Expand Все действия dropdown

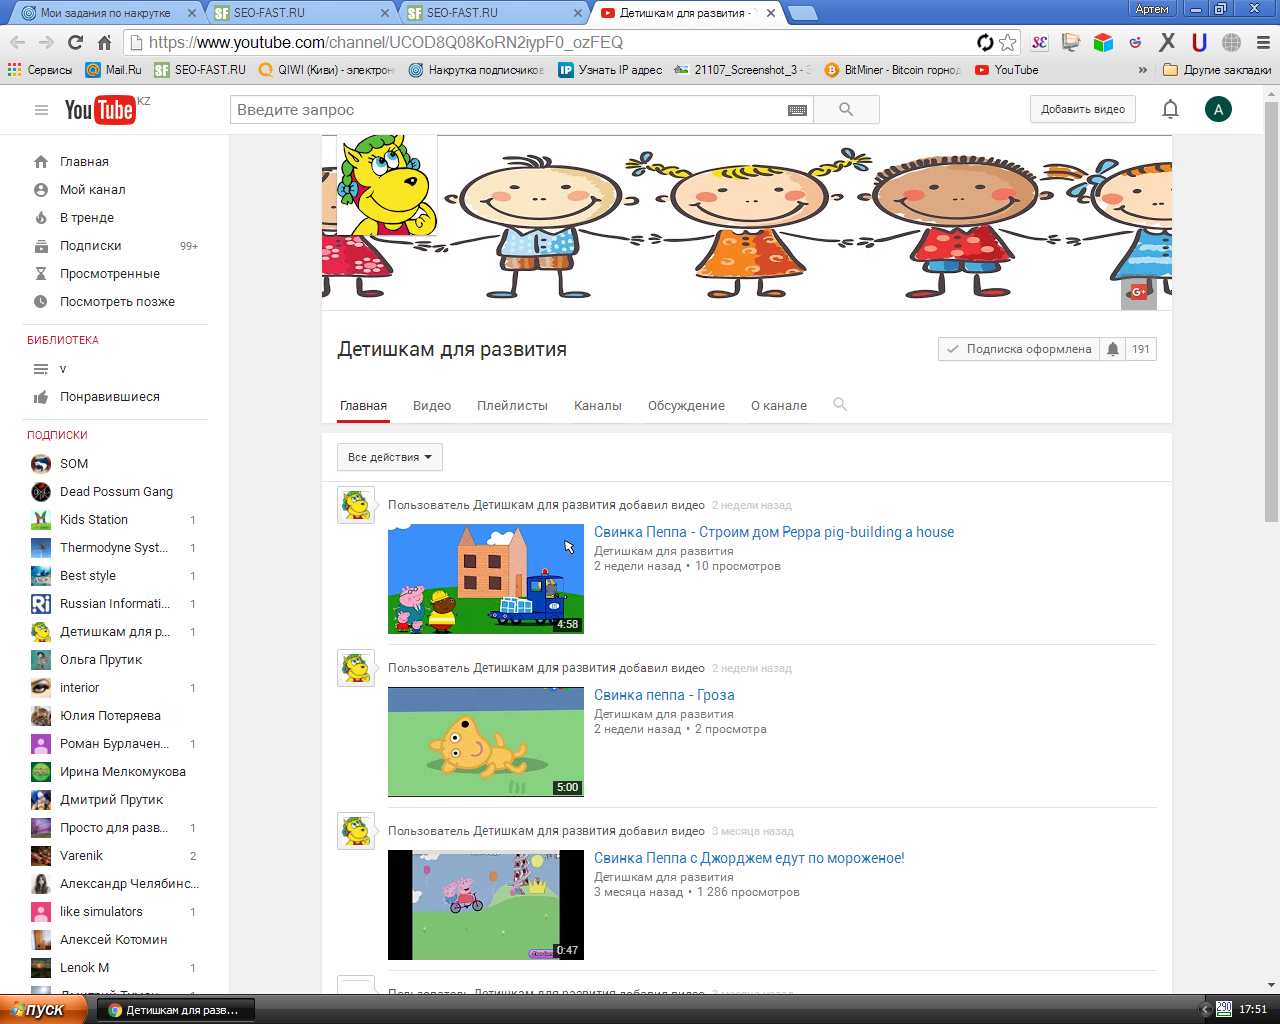(x=390, y=457)
